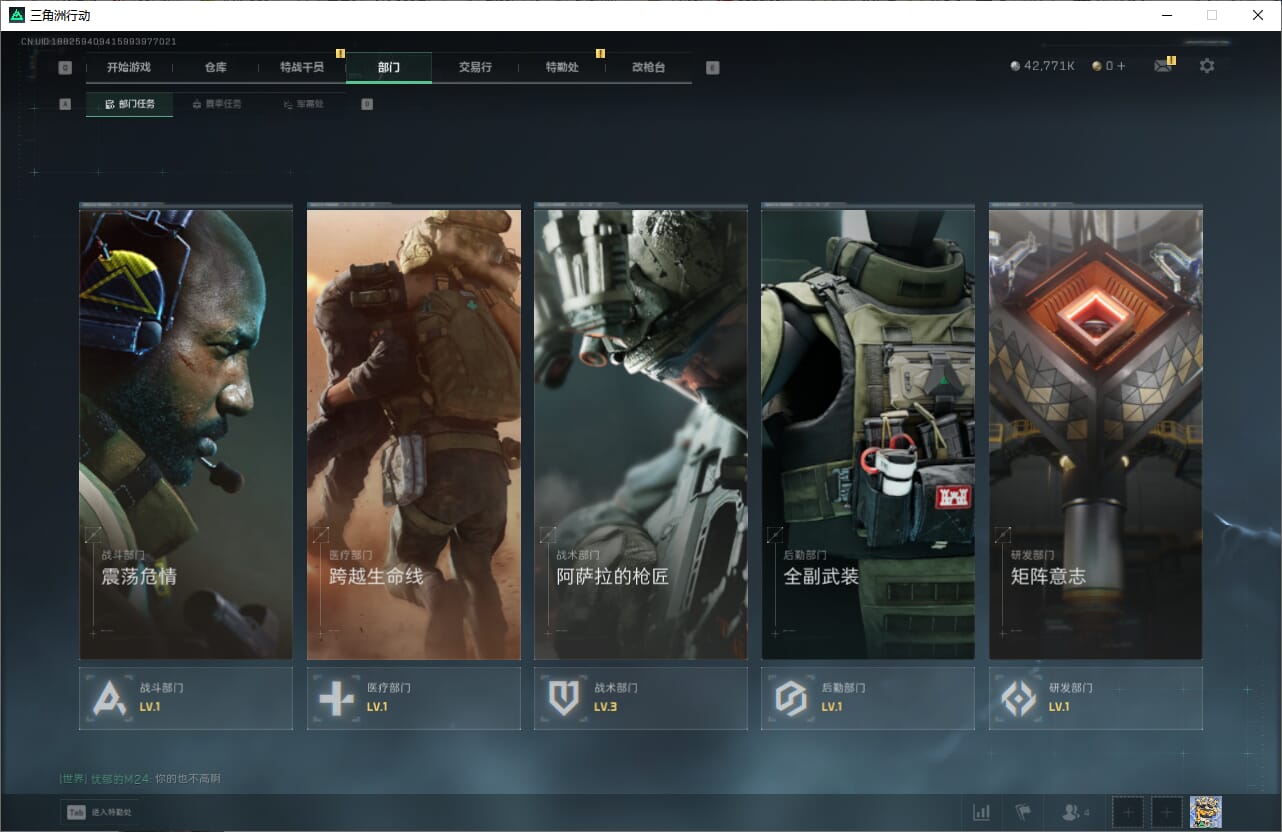This screenshot has height=832, width=1282.
Task: Click the 研发部门 diamond emblem icon
Action: [x=1018, y=698]
